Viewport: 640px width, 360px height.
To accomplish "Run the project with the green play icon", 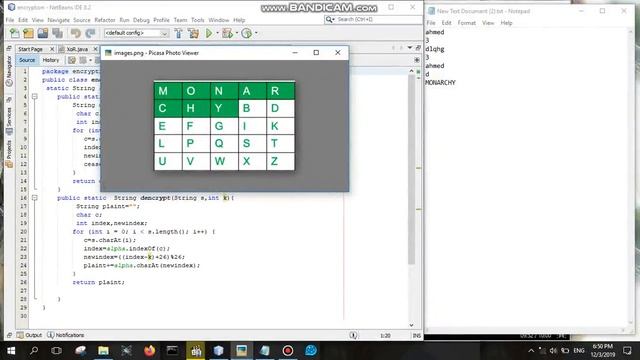I will pos(209,33).
